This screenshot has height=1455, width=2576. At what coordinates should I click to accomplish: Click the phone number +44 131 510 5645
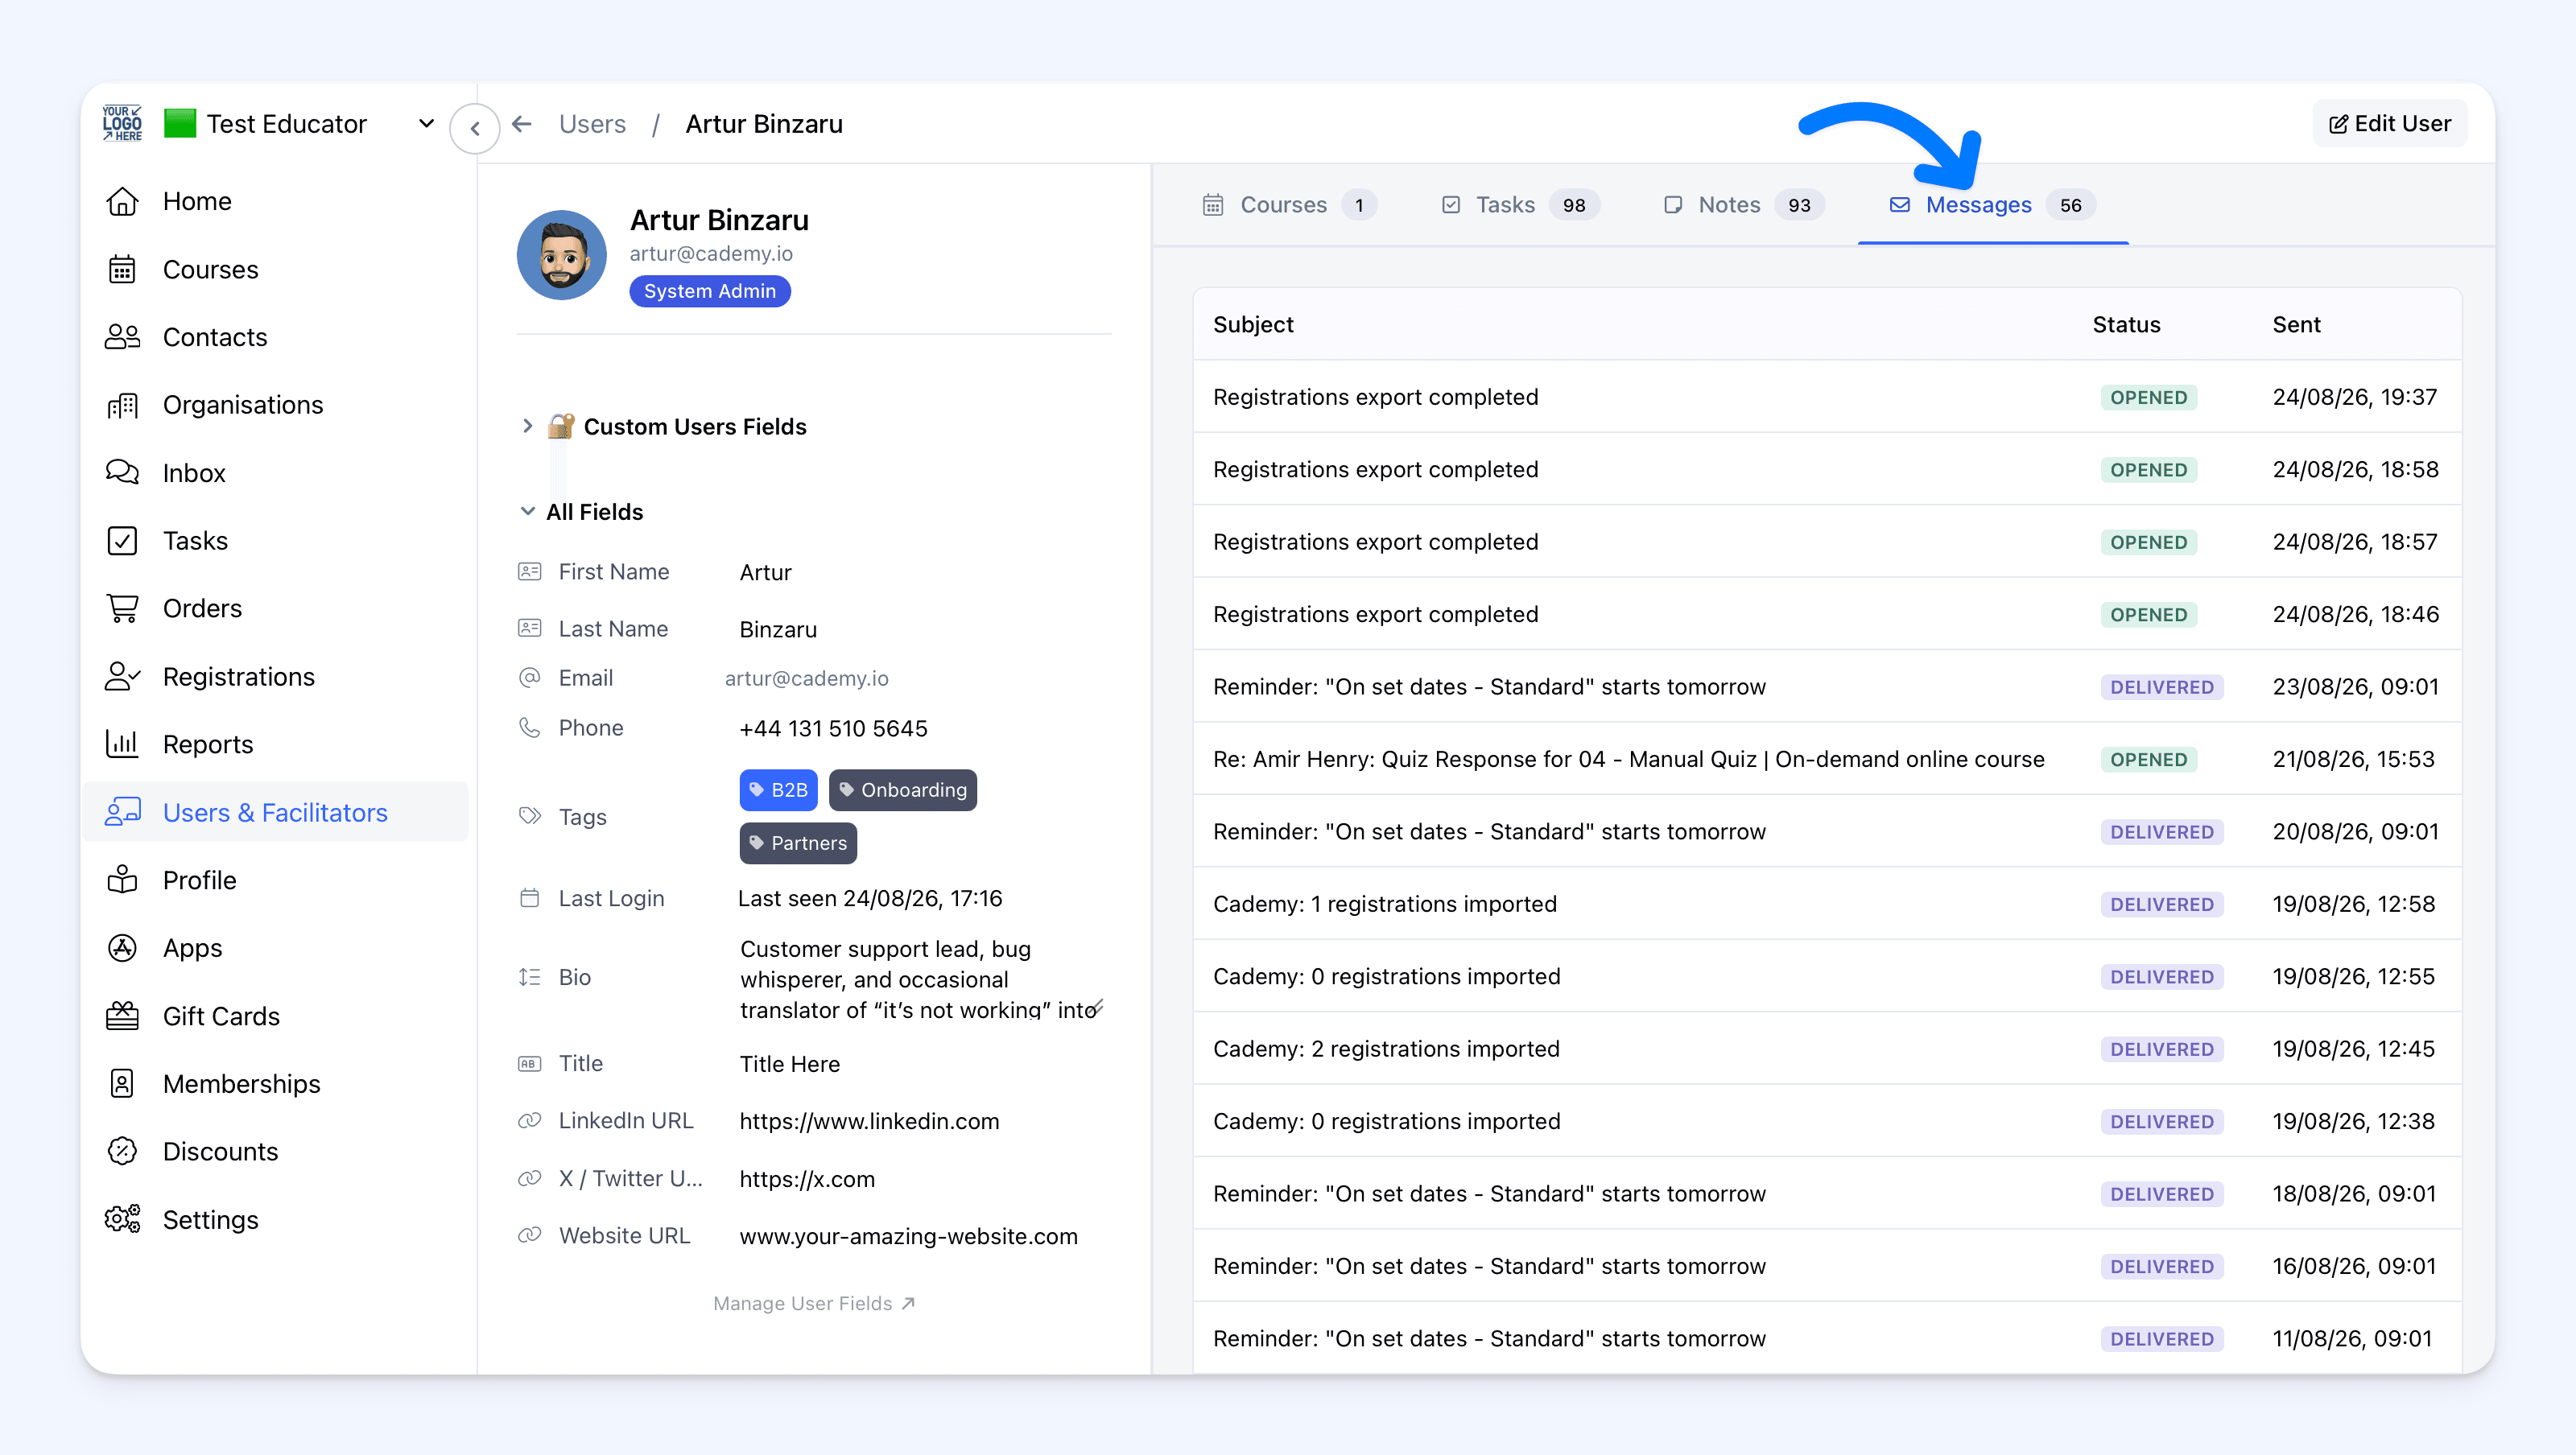pos(833,728)
